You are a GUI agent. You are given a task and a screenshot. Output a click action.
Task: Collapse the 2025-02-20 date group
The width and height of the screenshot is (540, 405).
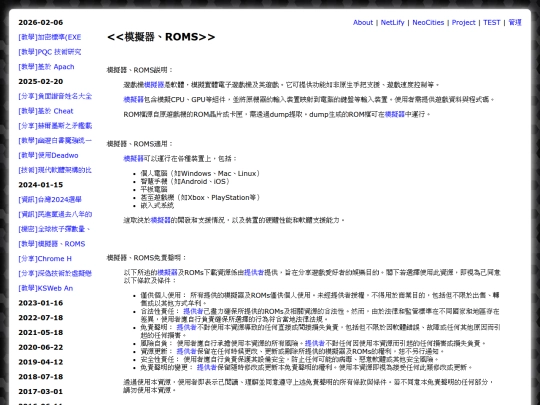41,82
